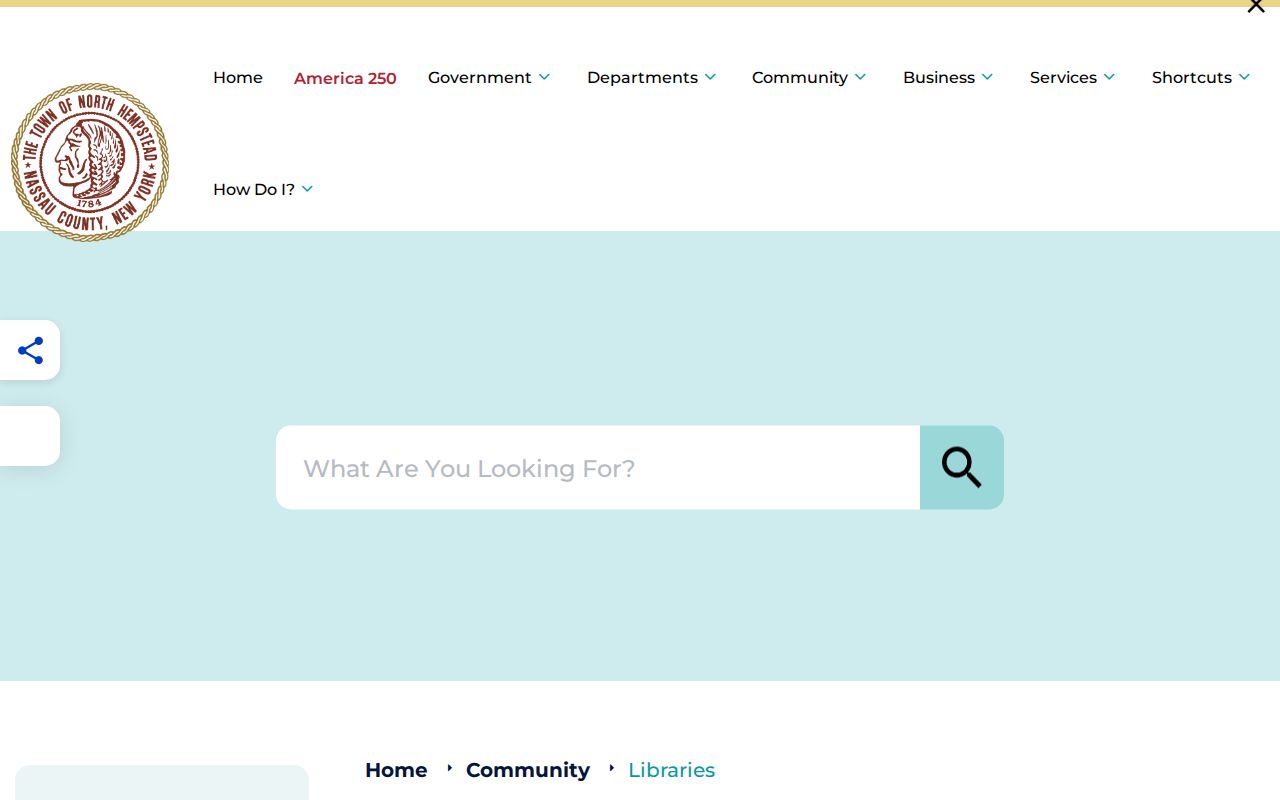Expand the Shortcuts dropdown menu

(x=1201, y=77)
